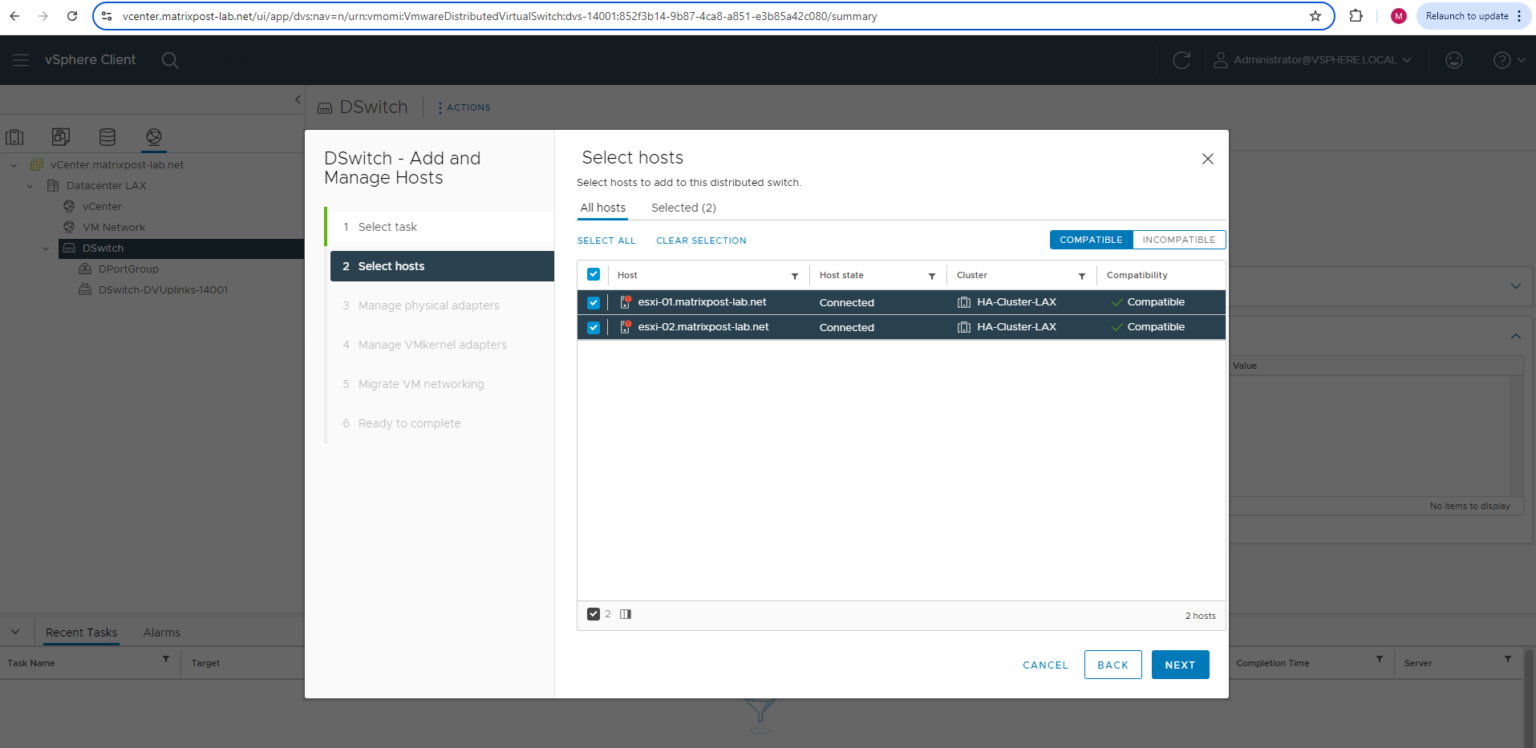Screen dimensions: 1536x748
Task: Switch to the Storage inventory icon
Action: (x=107, y=136)
